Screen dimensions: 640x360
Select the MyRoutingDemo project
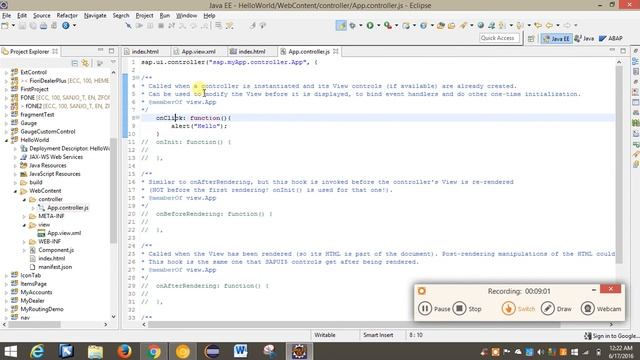coord(42,309)
